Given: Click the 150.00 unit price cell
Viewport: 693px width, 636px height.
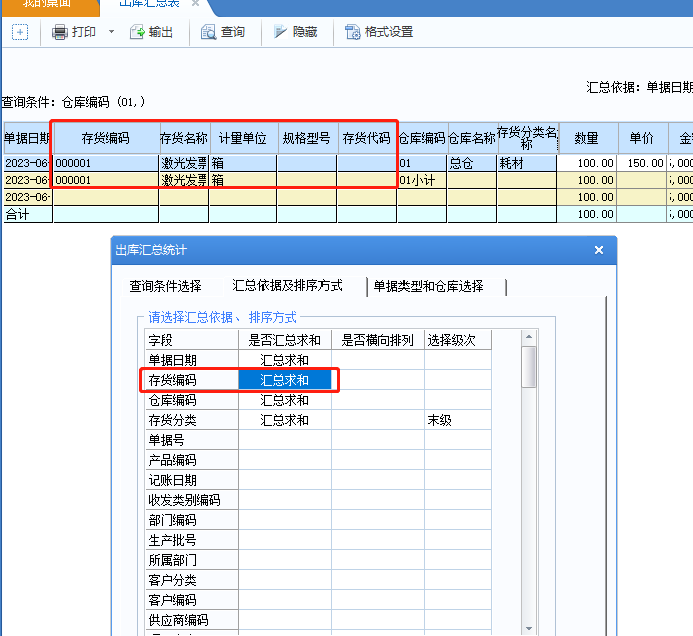Looking at the screenshot, I should point(642,164).
